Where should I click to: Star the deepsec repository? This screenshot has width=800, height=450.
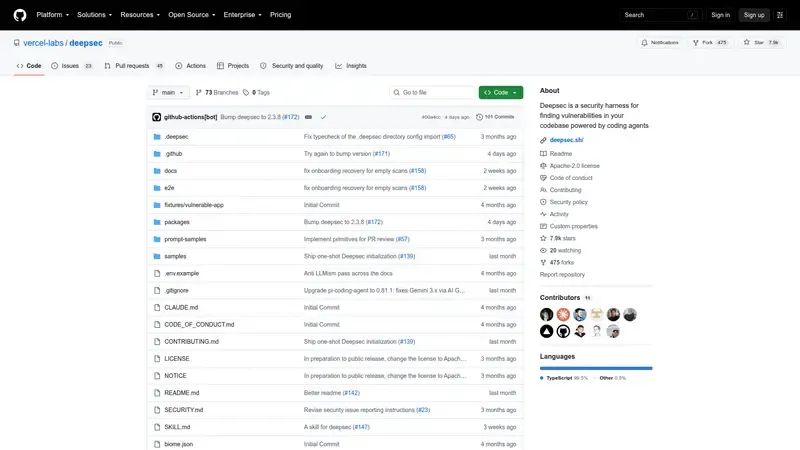[x=761, y=43]
